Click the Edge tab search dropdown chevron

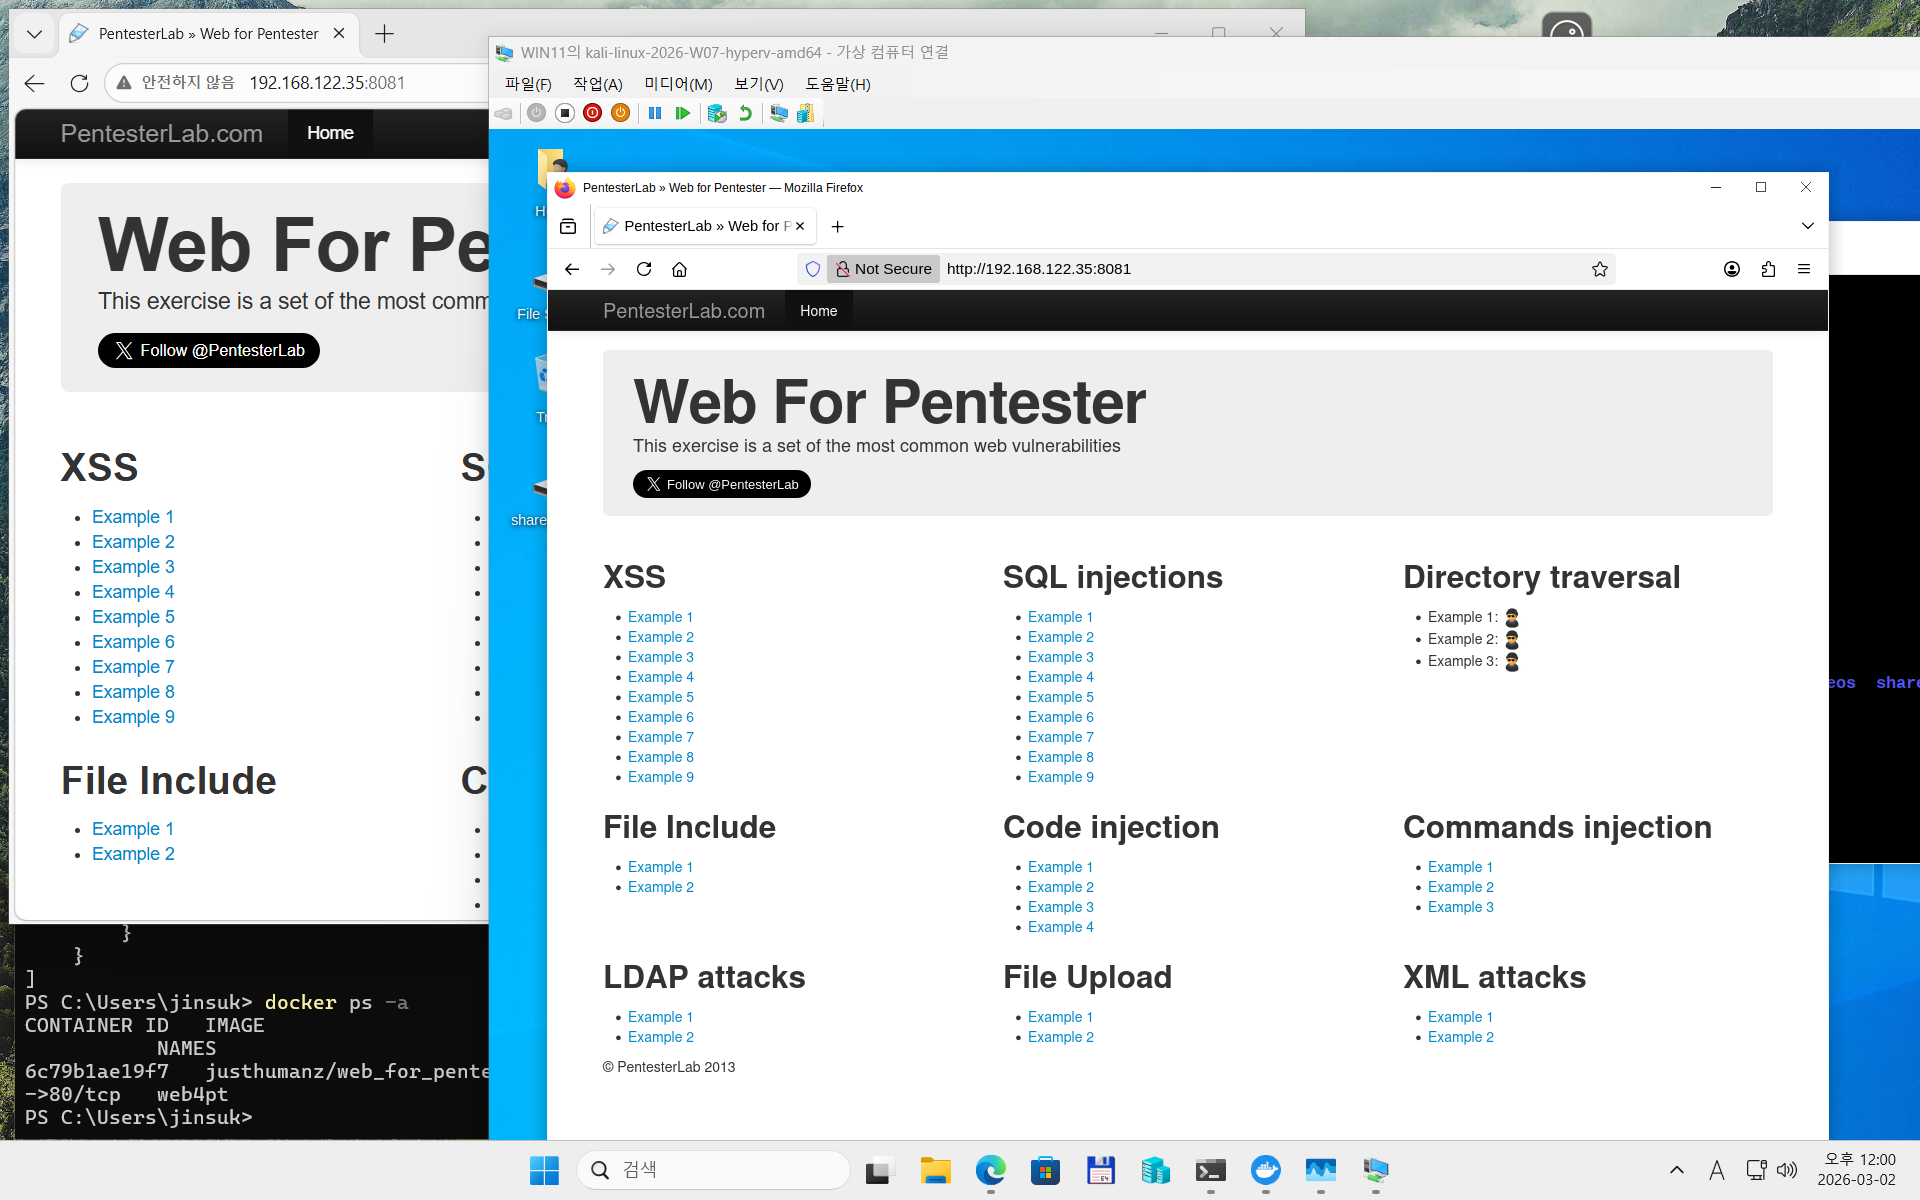(x=34, y=34)
